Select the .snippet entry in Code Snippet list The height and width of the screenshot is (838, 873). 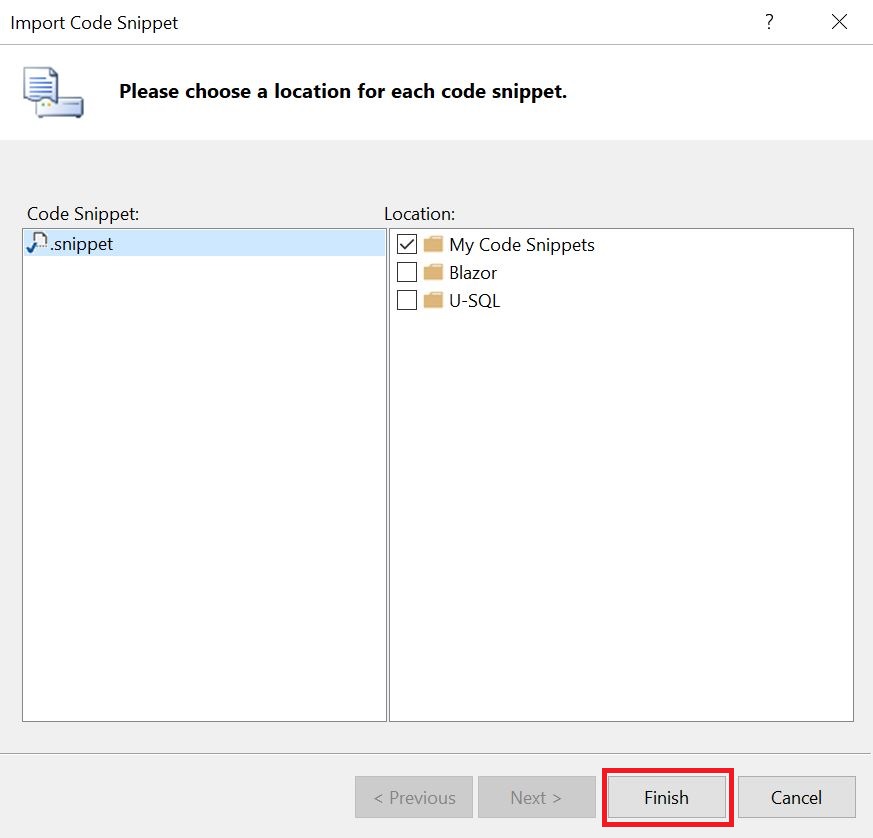click(82, 244)
